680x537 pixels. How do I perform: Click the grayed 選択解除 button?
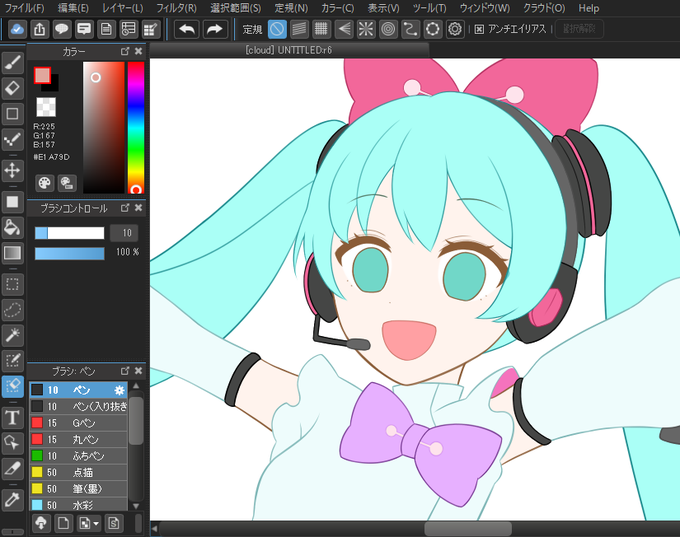tap(579, 29)
